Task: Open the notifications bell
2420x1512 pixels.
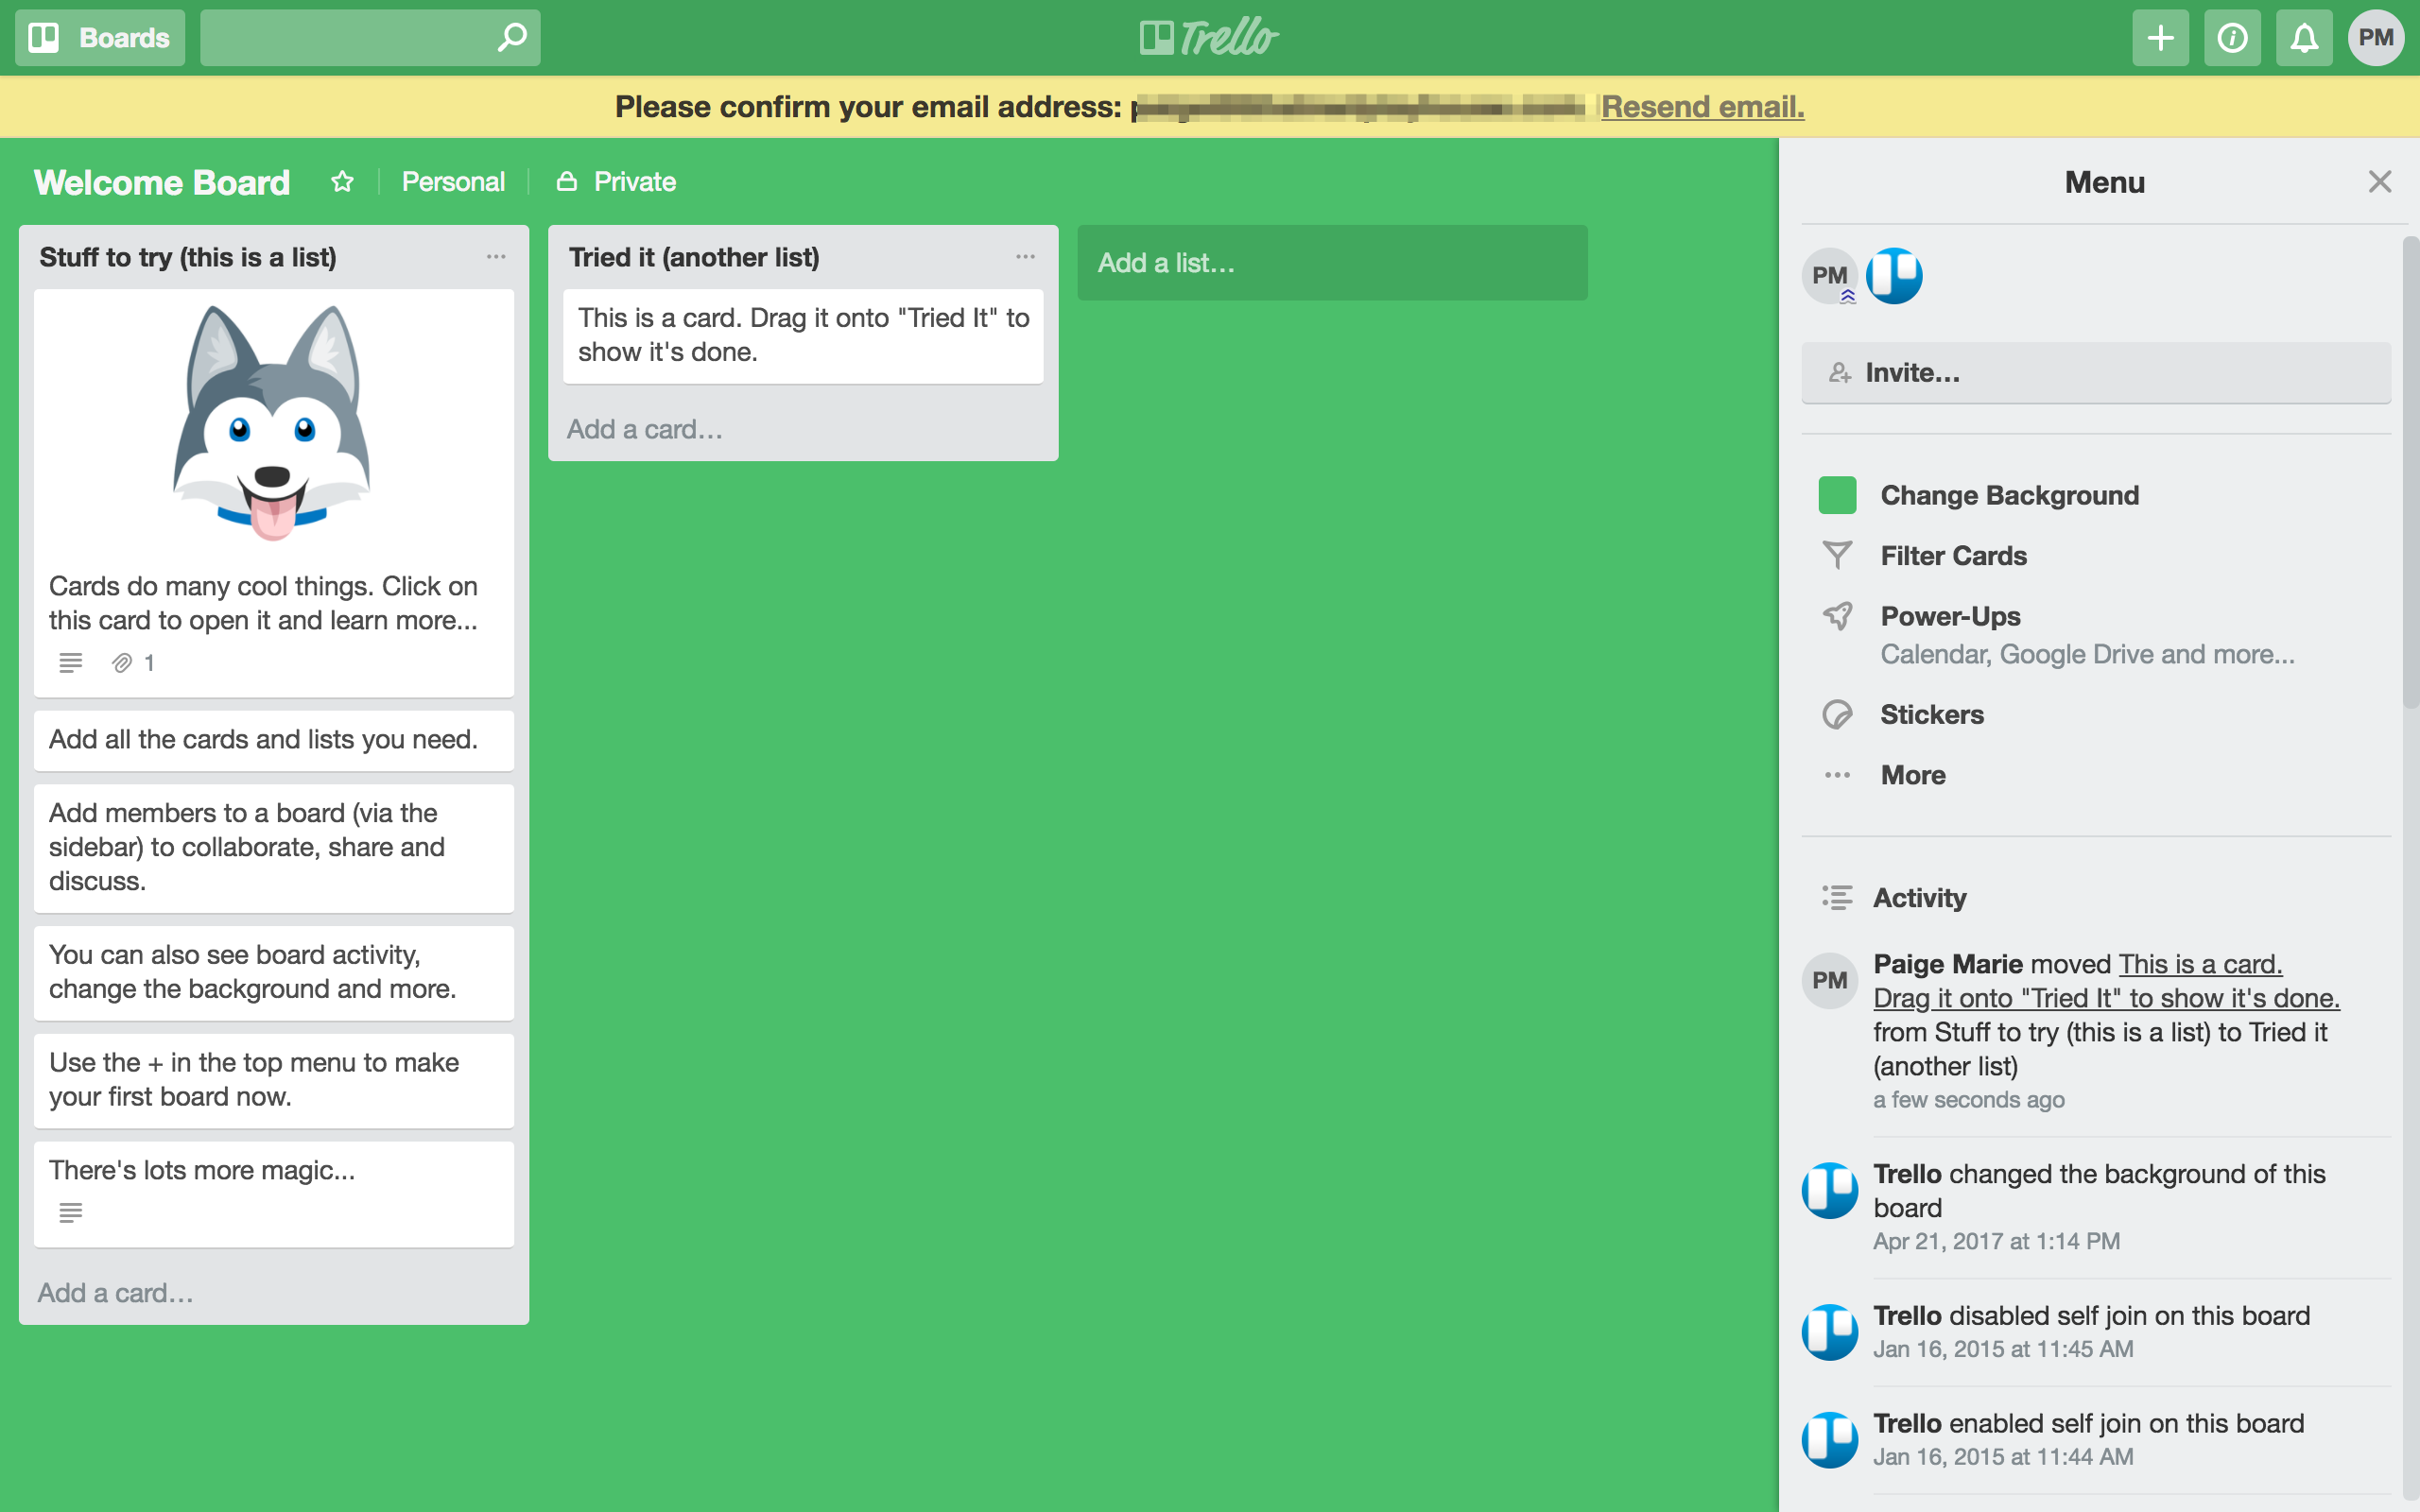Action: tap(2304, 38)
